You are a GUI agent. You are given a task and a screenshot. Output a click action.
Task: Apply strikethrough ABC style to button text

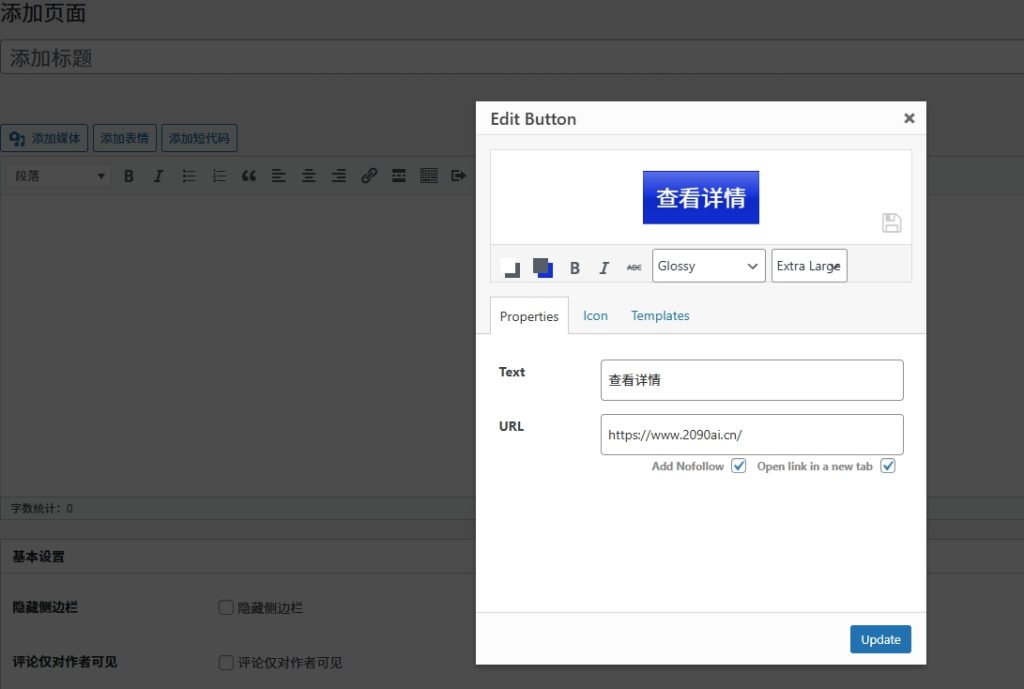[634, 267]
